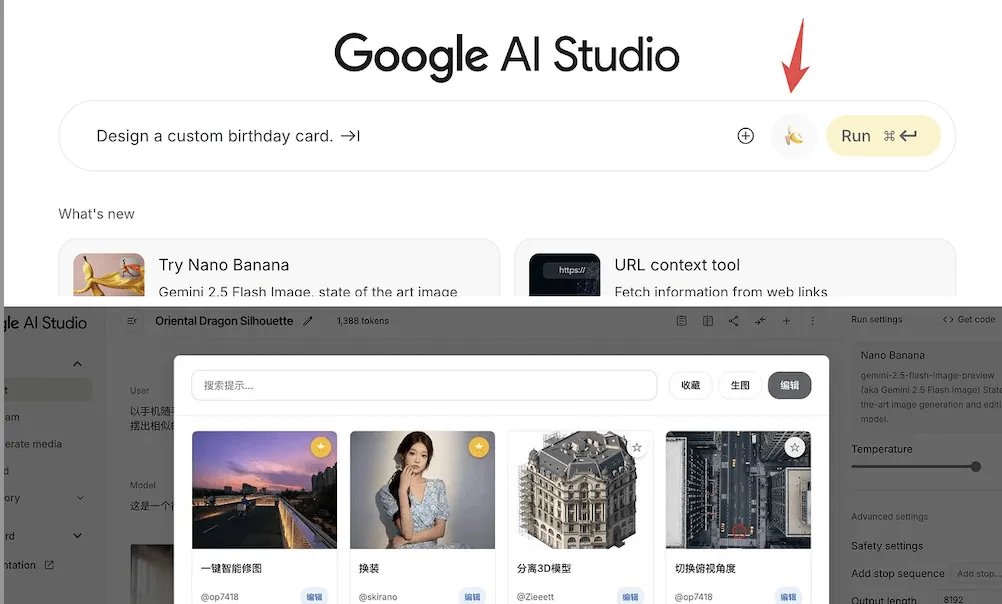The width and height of the screenshot is (1002, 604).
Task: Open the Try Nano Banana card
Action: tap(279, 268)
